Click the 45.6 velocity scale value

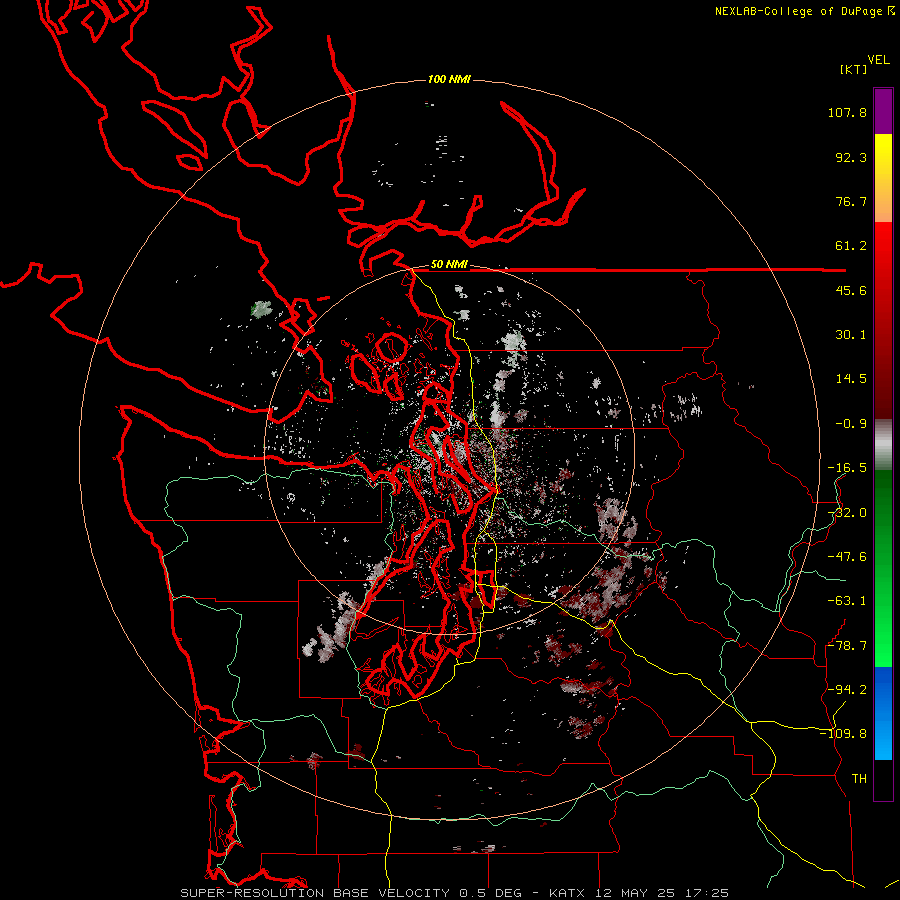(x=851, y=290)
